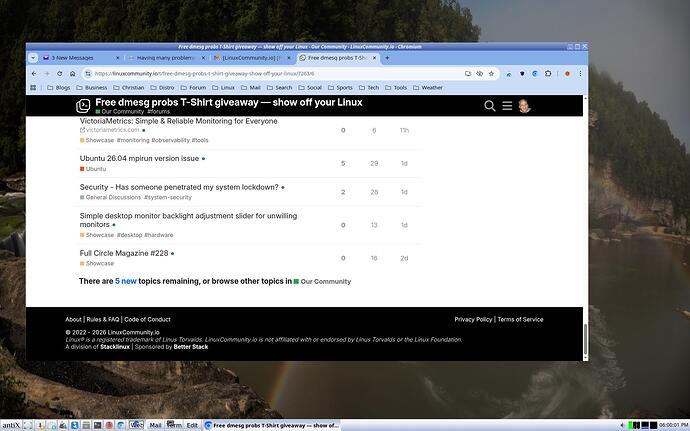Viewport: 690px width, 431px height.
Task: Open the Mail launcher in taskbar
Action: (x=155, y=425)
